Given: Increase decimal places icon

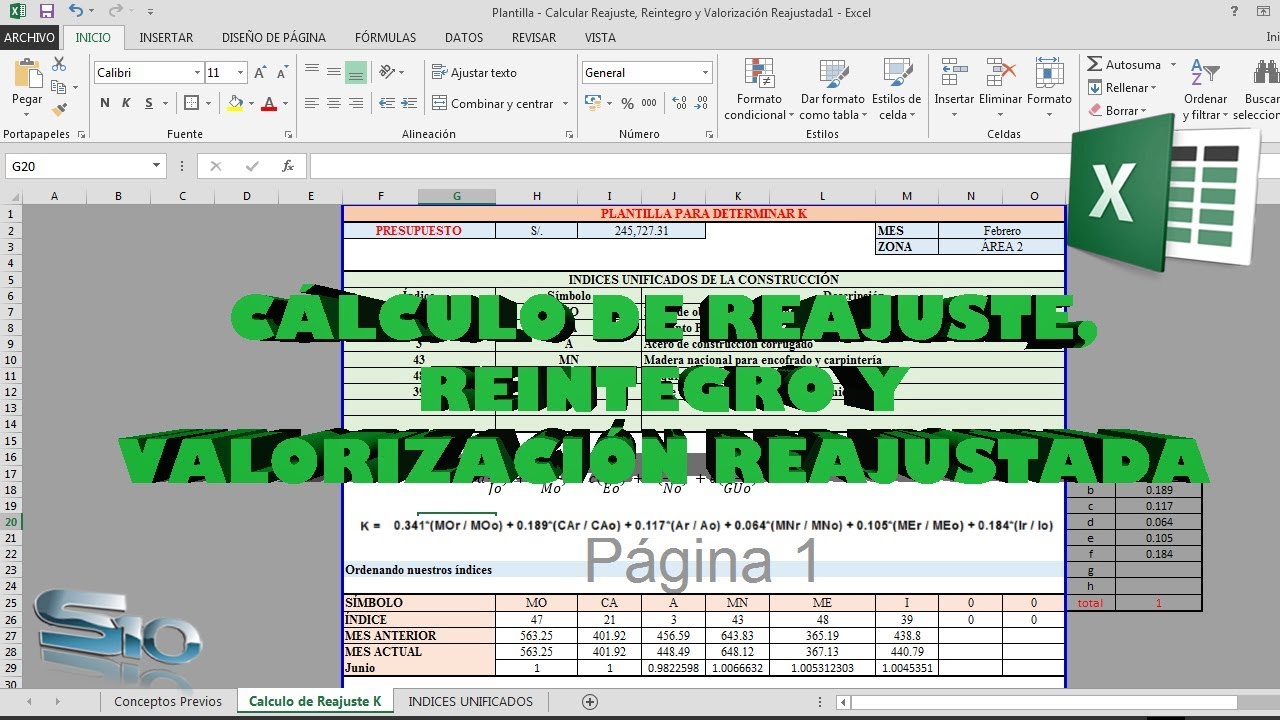Looking at the screenshot, I should click(681, 103).
